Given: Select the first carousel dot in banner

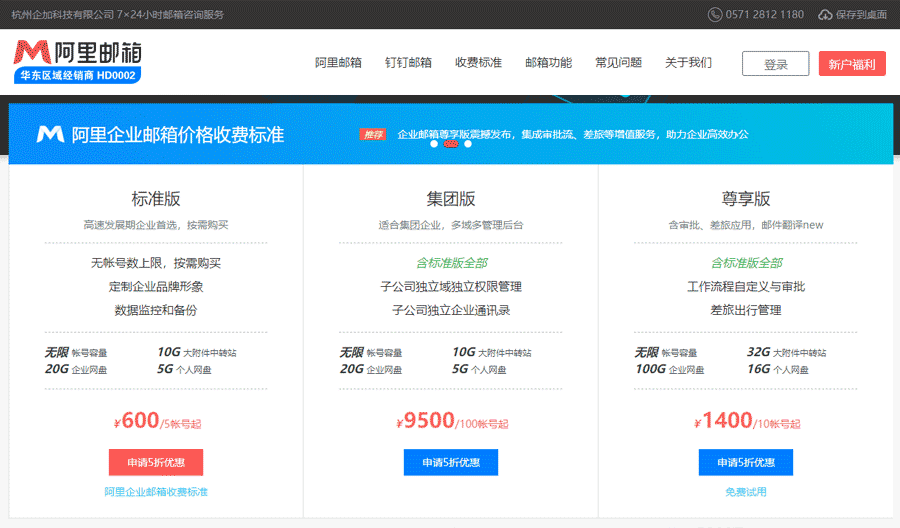Looking at the screenshot, I should (x=434, y=144).
